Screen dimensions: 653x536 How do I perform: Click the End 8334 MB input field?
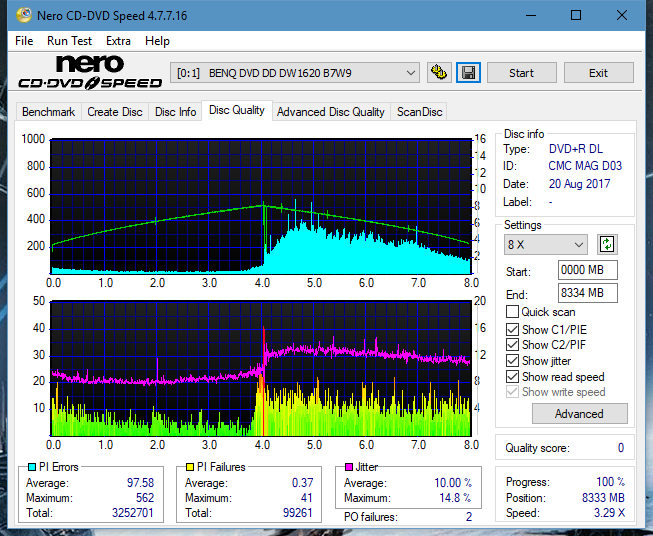588,293
